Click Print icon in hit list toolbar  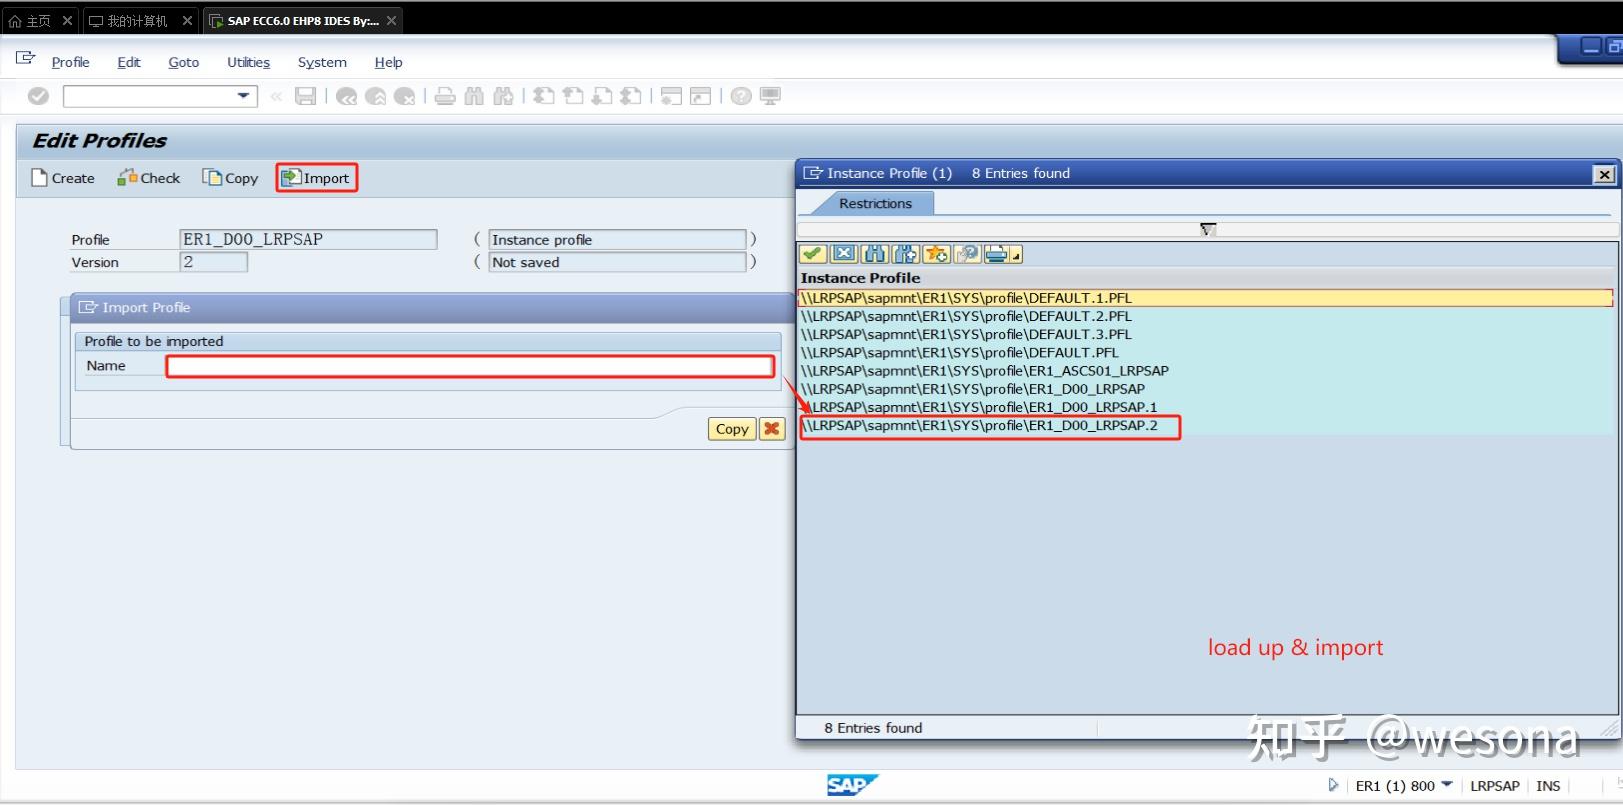click(996, 254)
